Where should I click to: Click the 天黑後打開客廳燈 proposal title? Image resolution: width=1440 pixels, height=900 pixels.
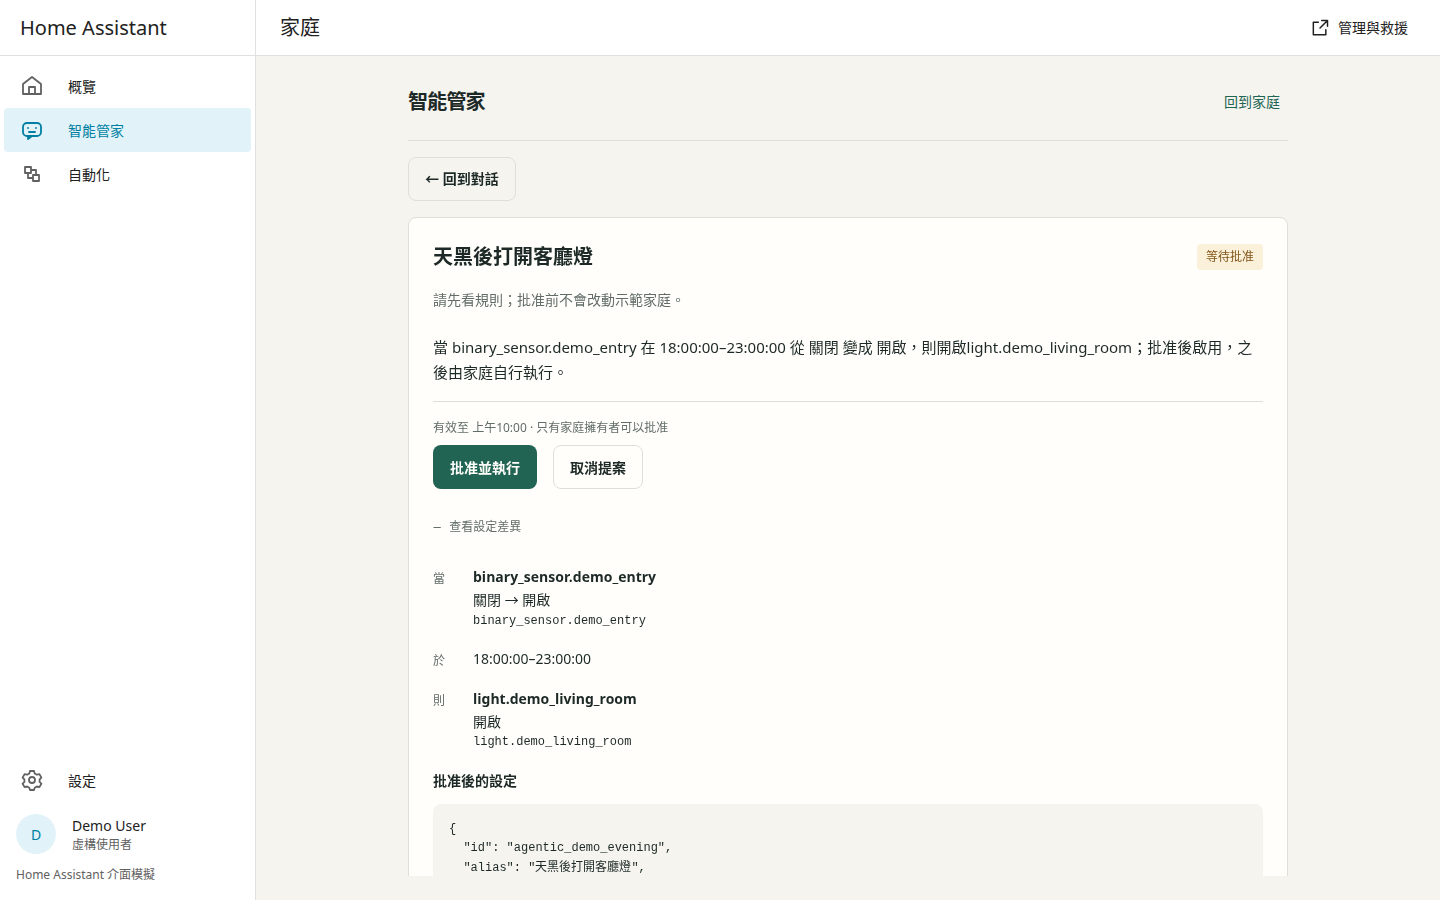[513, 256]
